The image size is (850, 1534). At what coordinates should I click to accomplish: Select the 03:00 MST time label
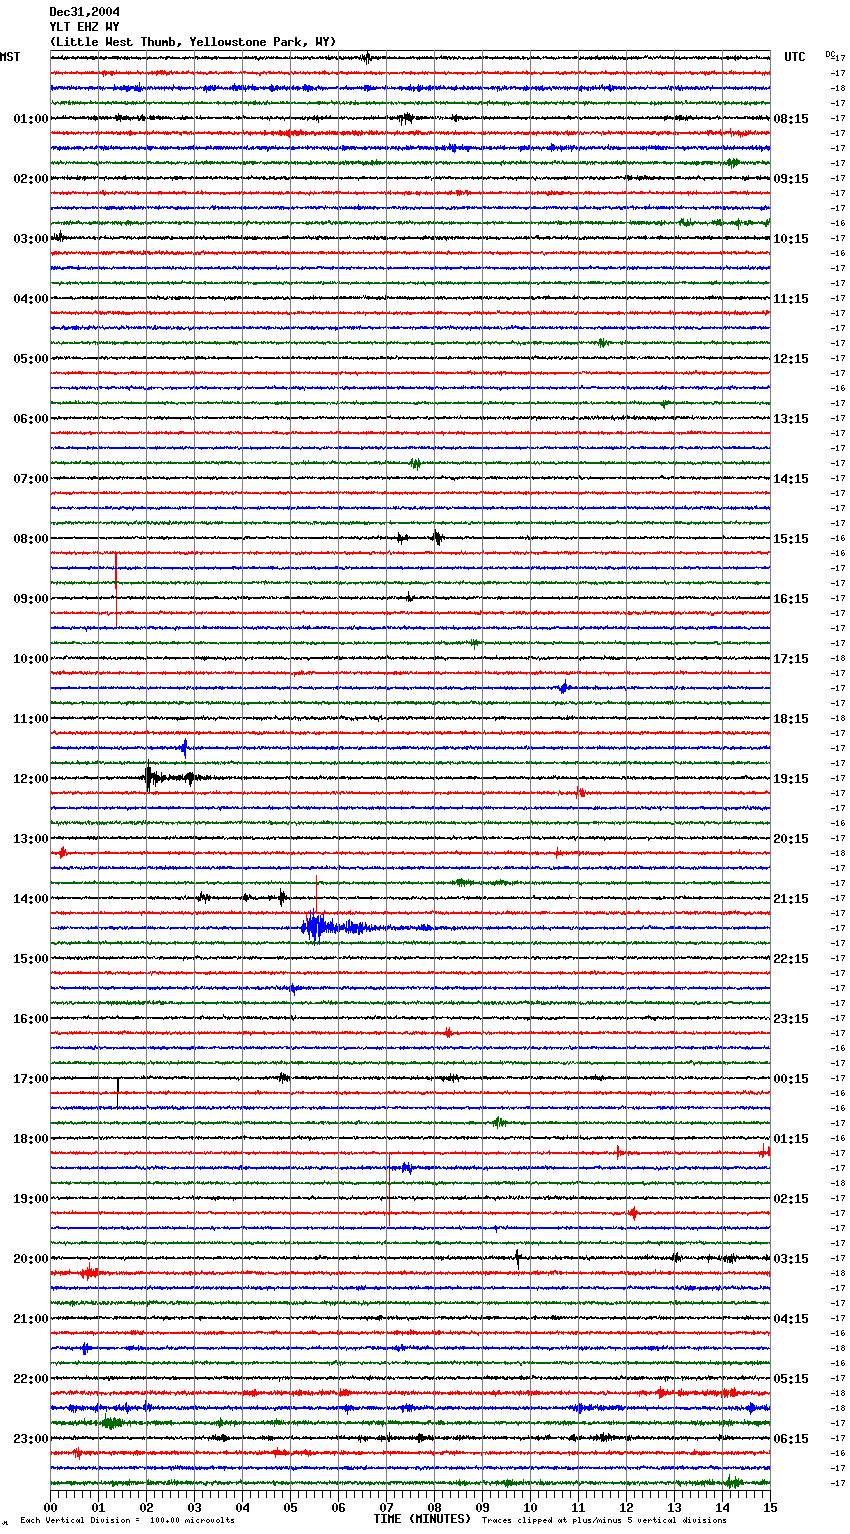[31, 239]
